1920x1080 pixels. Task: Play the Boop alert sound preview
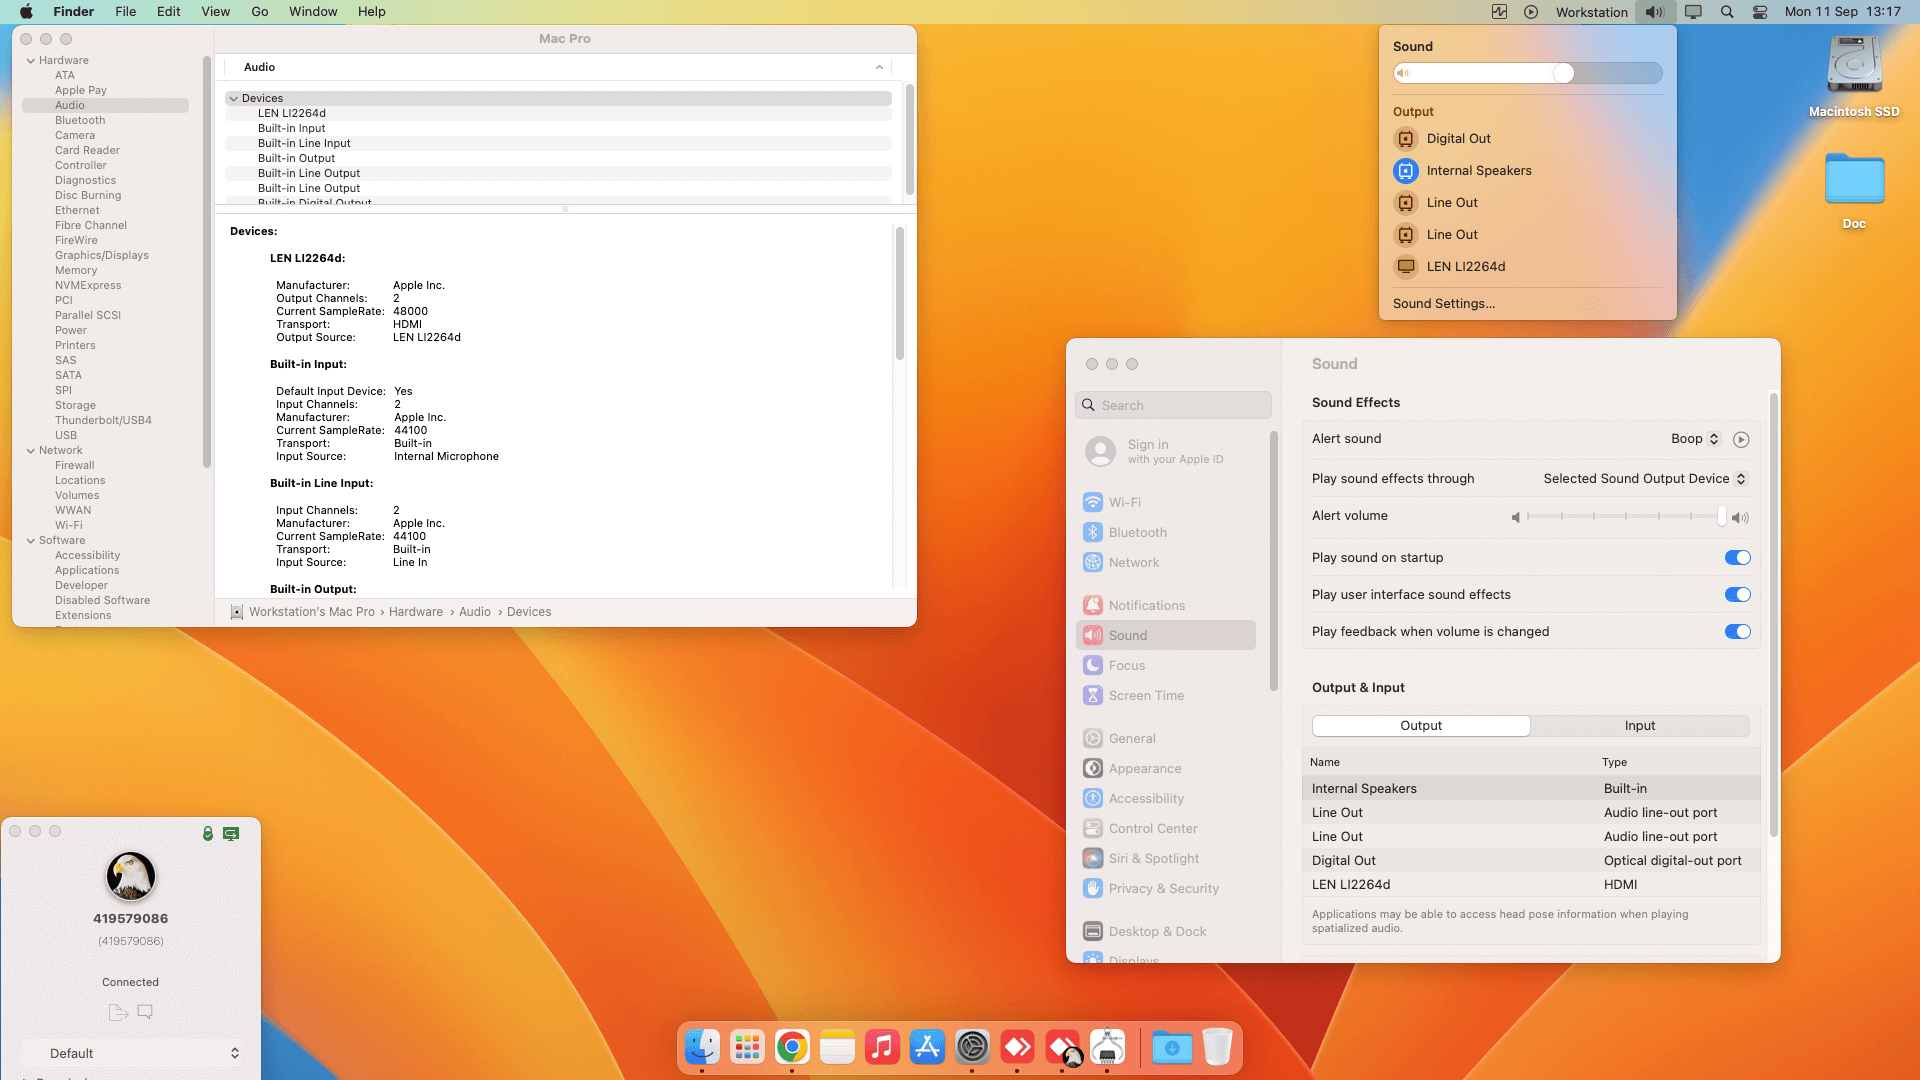click(1741, 440)
